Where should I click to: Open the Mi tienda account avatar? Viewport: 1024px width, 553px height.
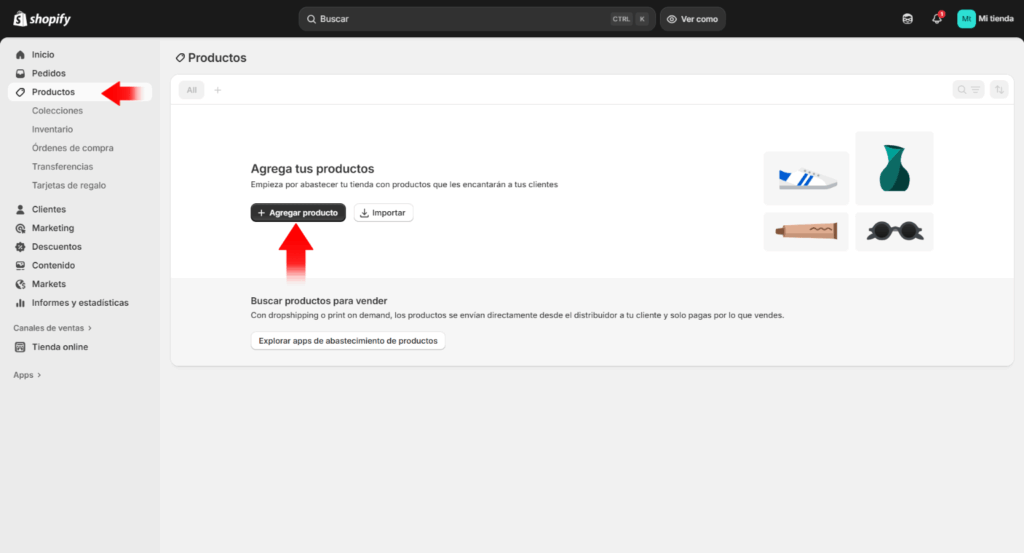[966, 19]
